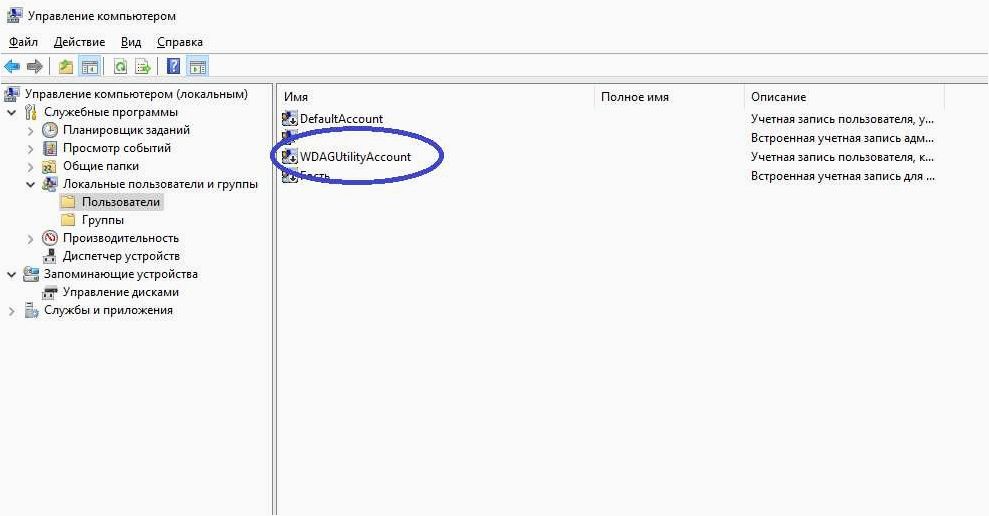Click the Управление компьютером title bar icon
Screen dimensions: 989x516
click(x=14, y=15)
